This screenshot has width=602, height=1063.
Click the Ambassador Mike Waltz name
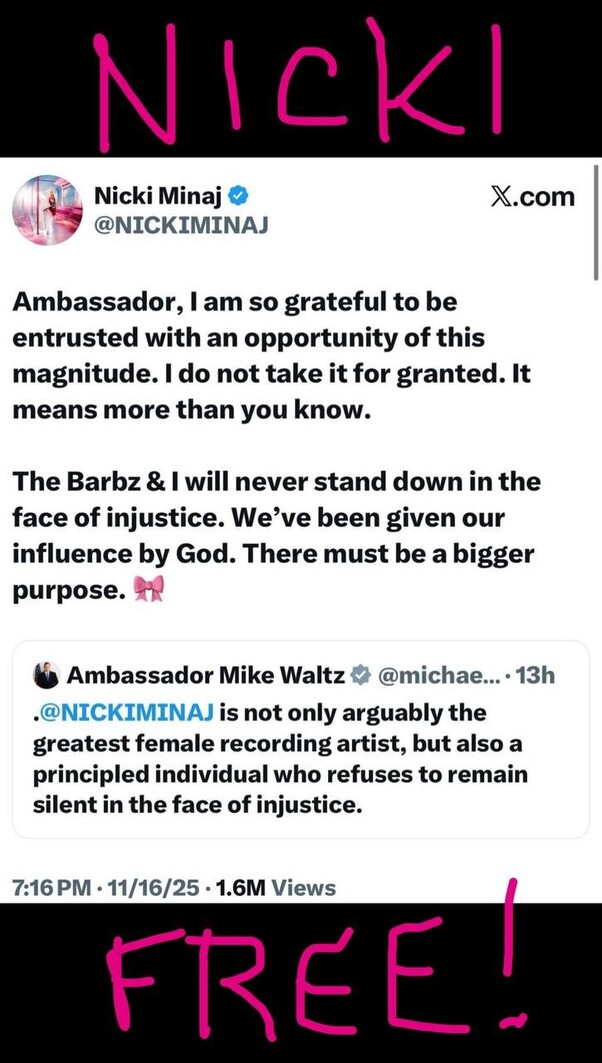pos(204,676)
